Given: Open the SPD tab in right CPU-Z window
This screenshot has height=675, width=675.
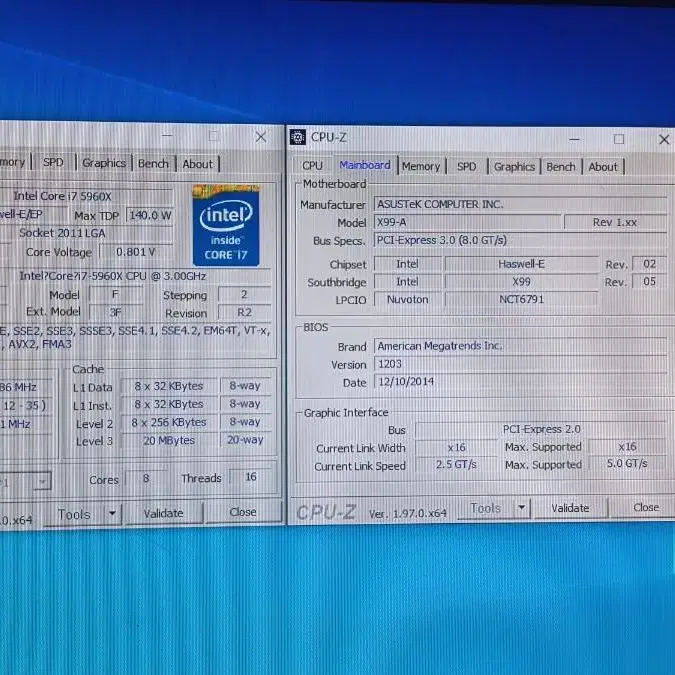Looking at the screenshot, I should tap(467, 166).
